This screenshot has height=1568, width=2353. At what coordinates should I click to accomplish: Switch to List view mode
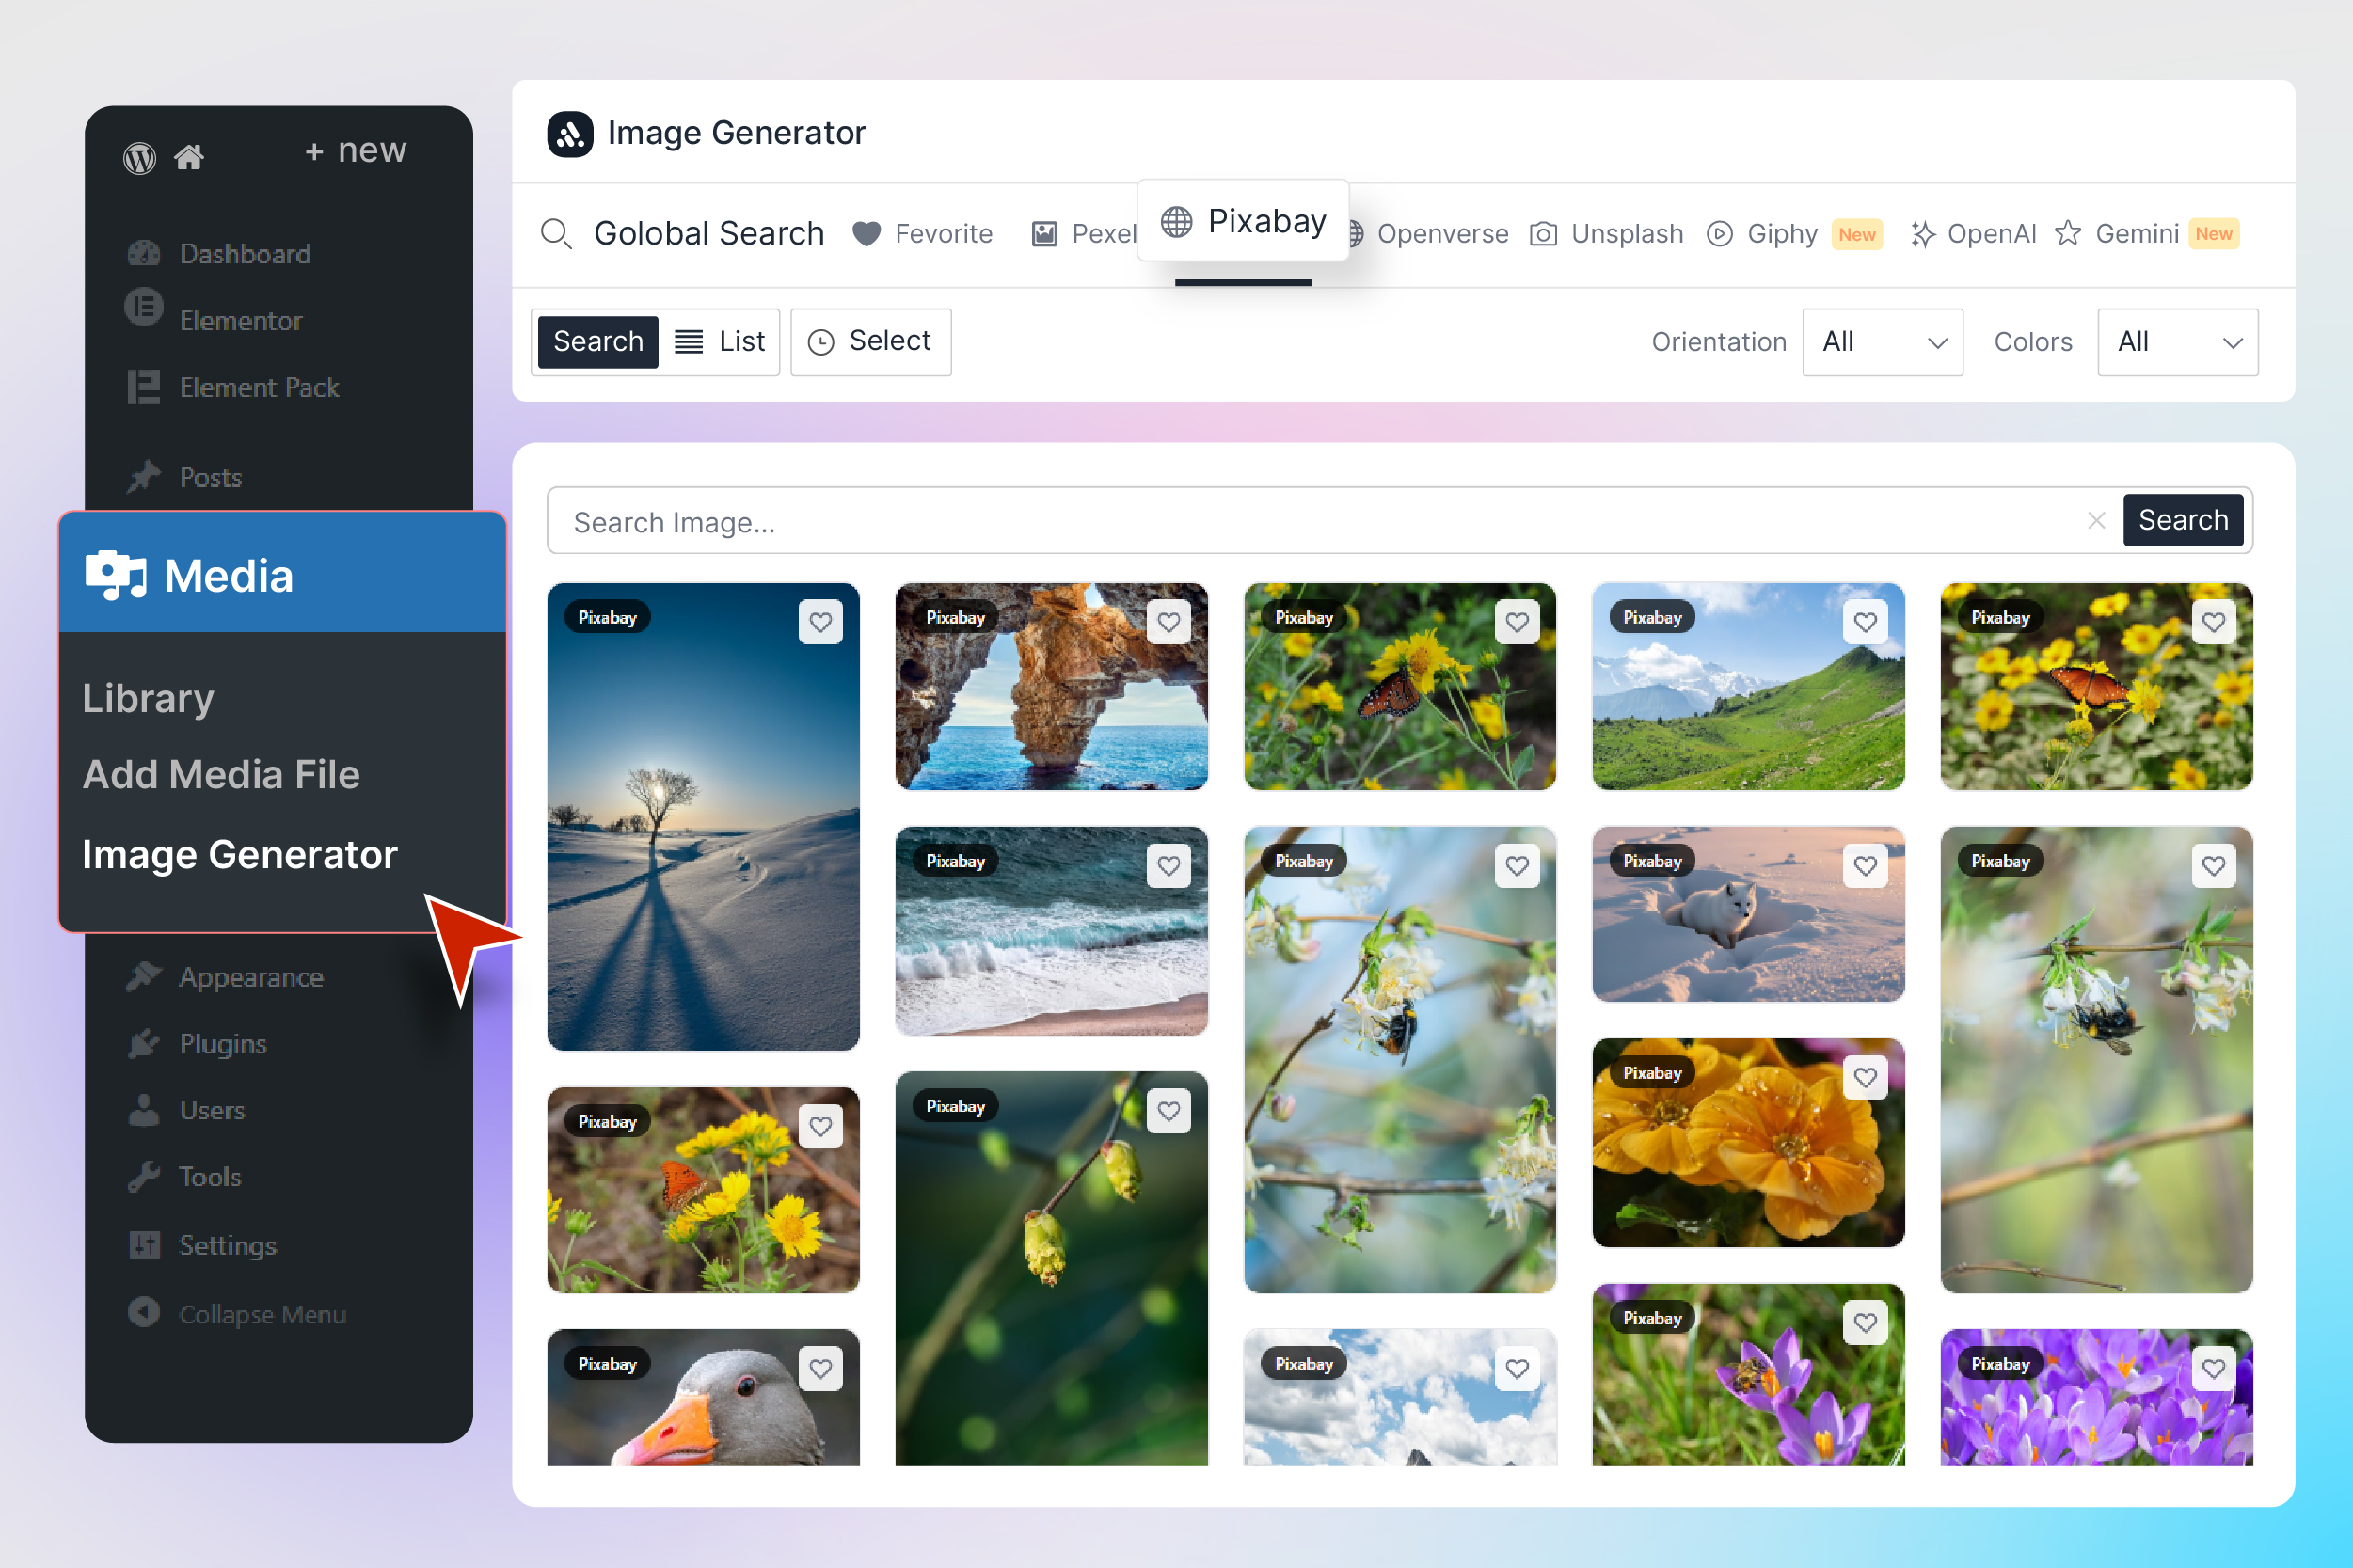(x=719, y=341)
